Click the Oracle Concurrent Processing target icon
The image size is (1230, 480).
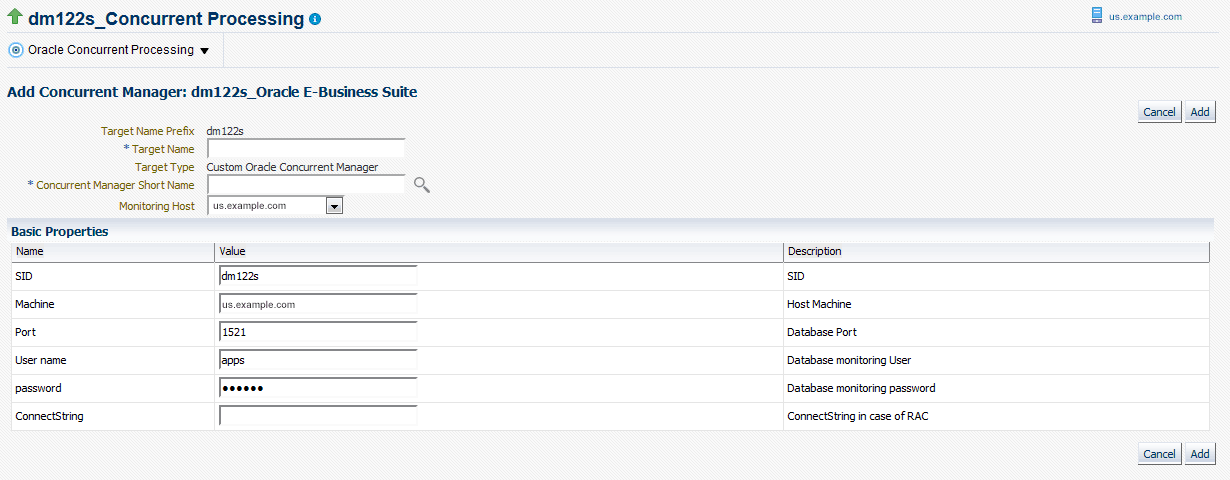[x=16, y=49]
